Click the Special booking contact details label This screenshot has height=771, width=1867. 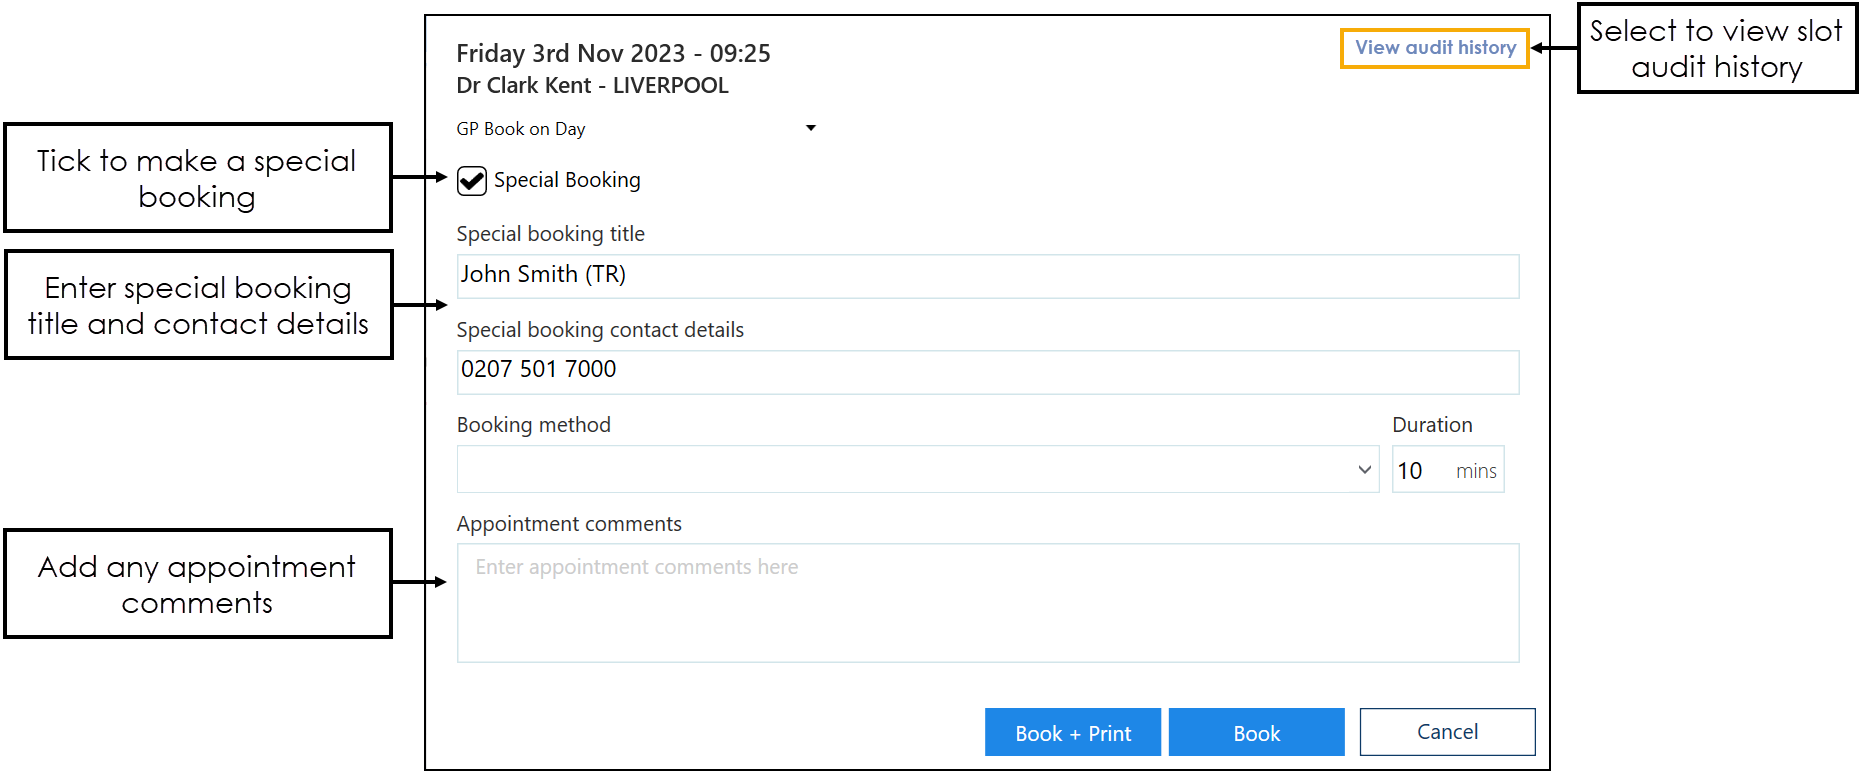coord(600,330)
